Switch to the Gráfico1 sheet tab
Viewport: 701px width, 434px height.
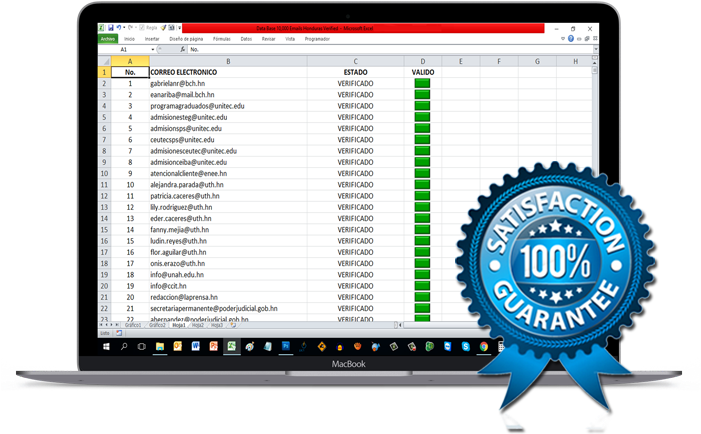click(132, 325)
